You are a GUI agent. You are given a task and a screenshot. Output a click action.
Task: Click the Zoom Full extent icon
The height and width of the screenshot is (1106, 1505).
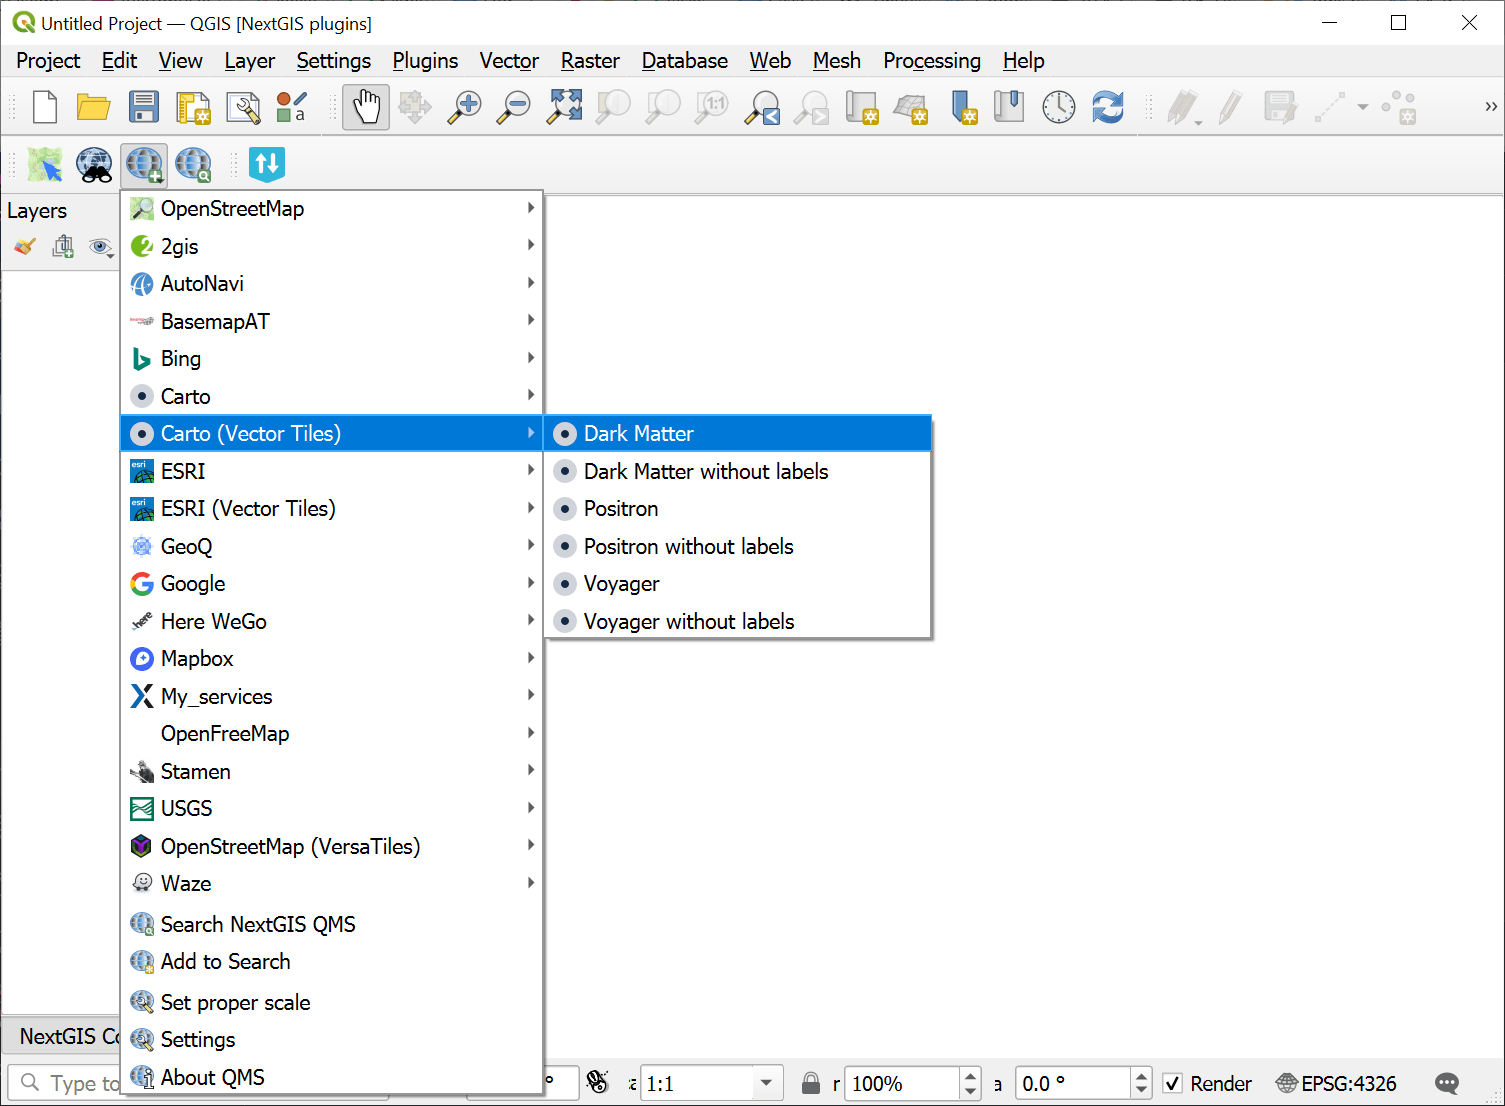(x=564, y=107)
